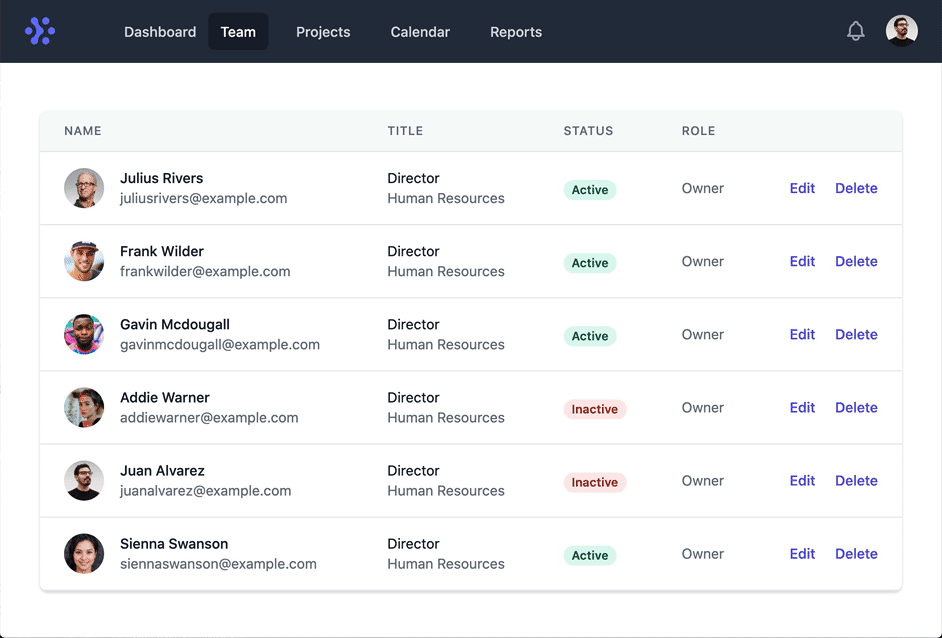The image size is (942, 638).
Task: Click the purple app logo
Action: pos(40,32)
